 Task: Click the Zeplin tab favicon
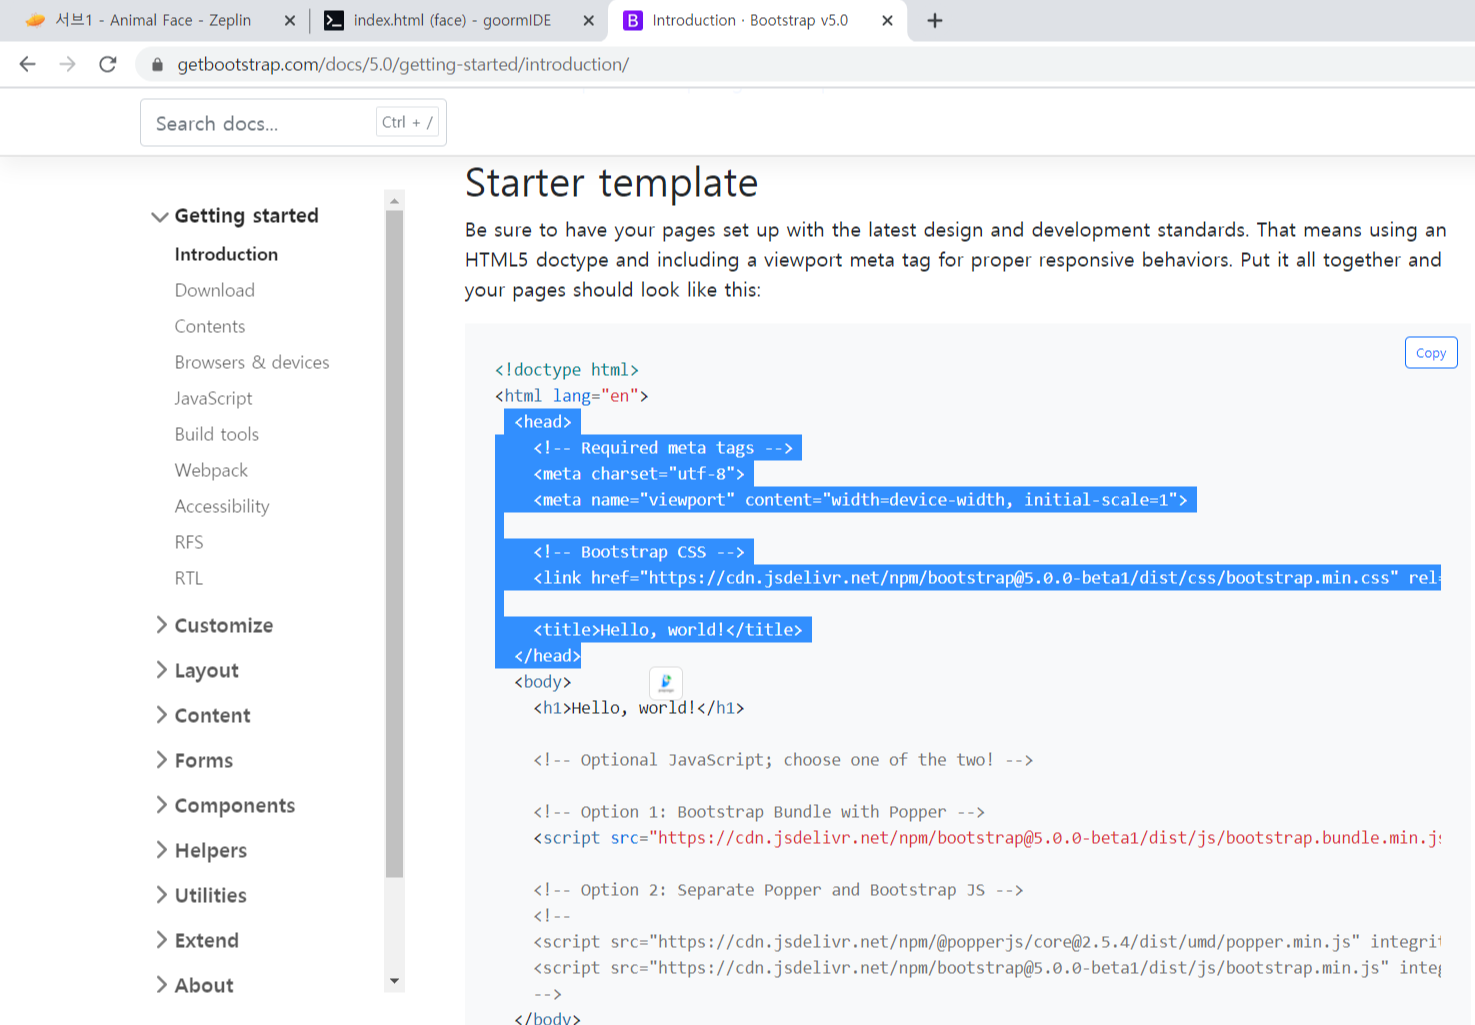(35, 20)
